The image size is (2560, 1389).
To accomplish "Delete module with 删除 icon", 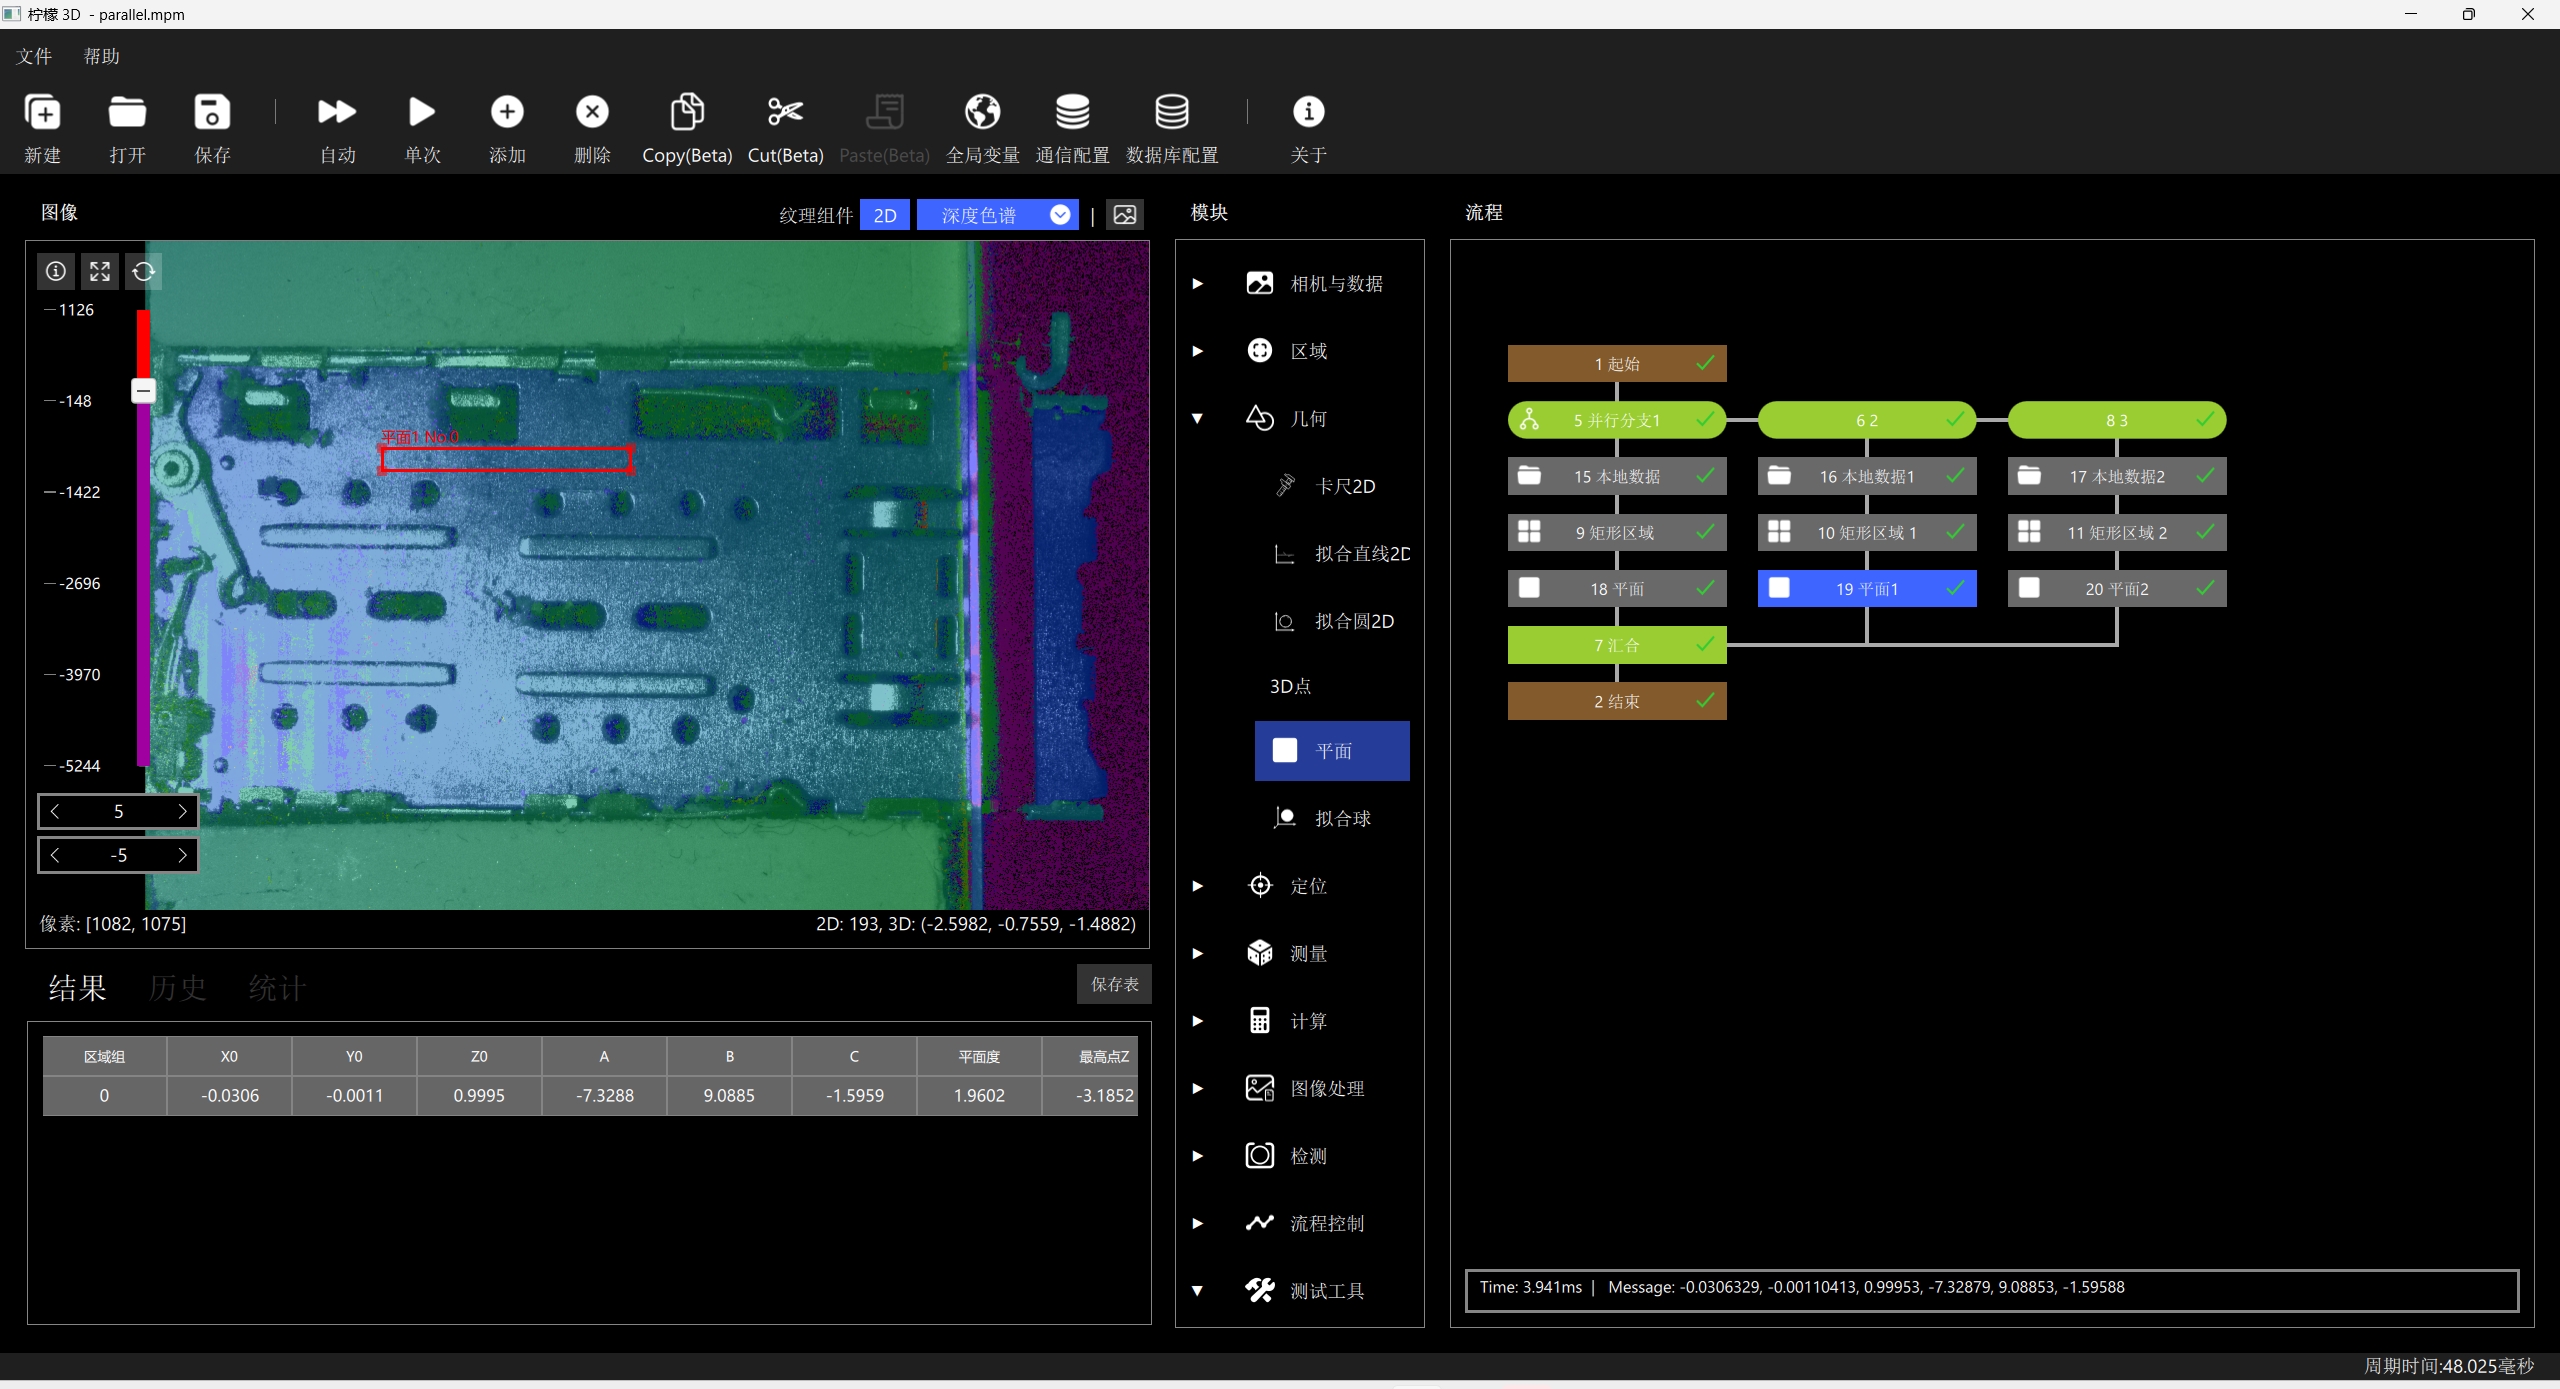I will (592, 111).
